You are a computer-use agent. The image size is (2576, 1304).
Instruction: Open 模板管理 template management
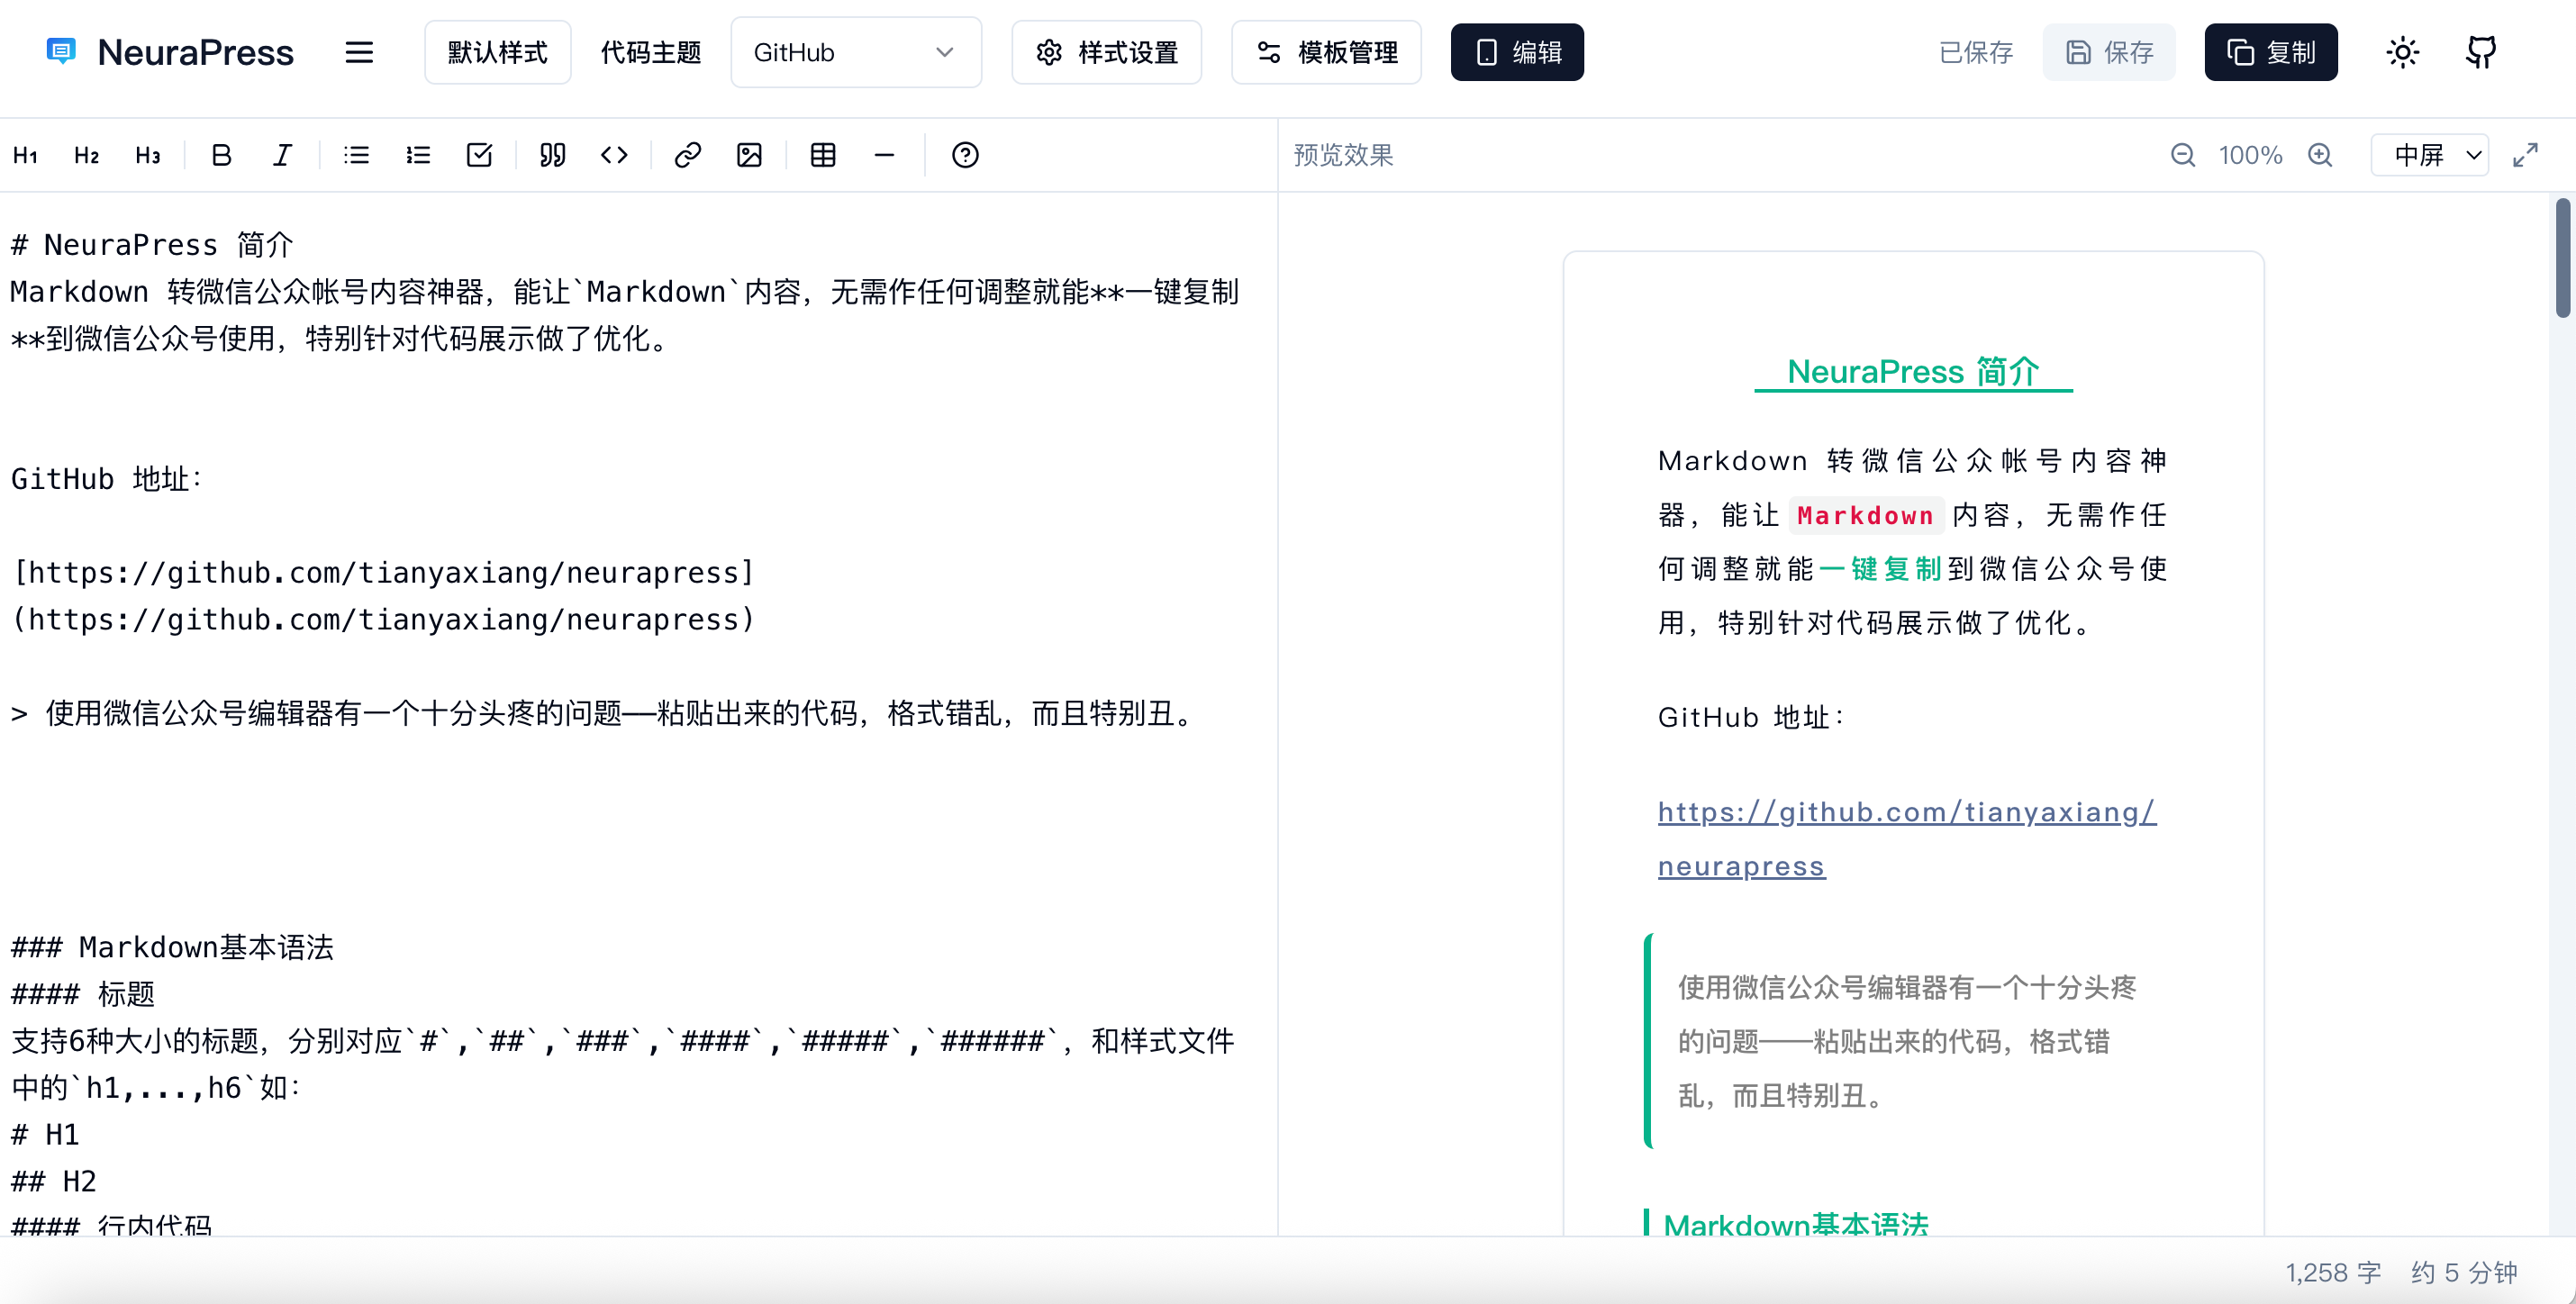pyautogui.click(x=1326, y=52)
